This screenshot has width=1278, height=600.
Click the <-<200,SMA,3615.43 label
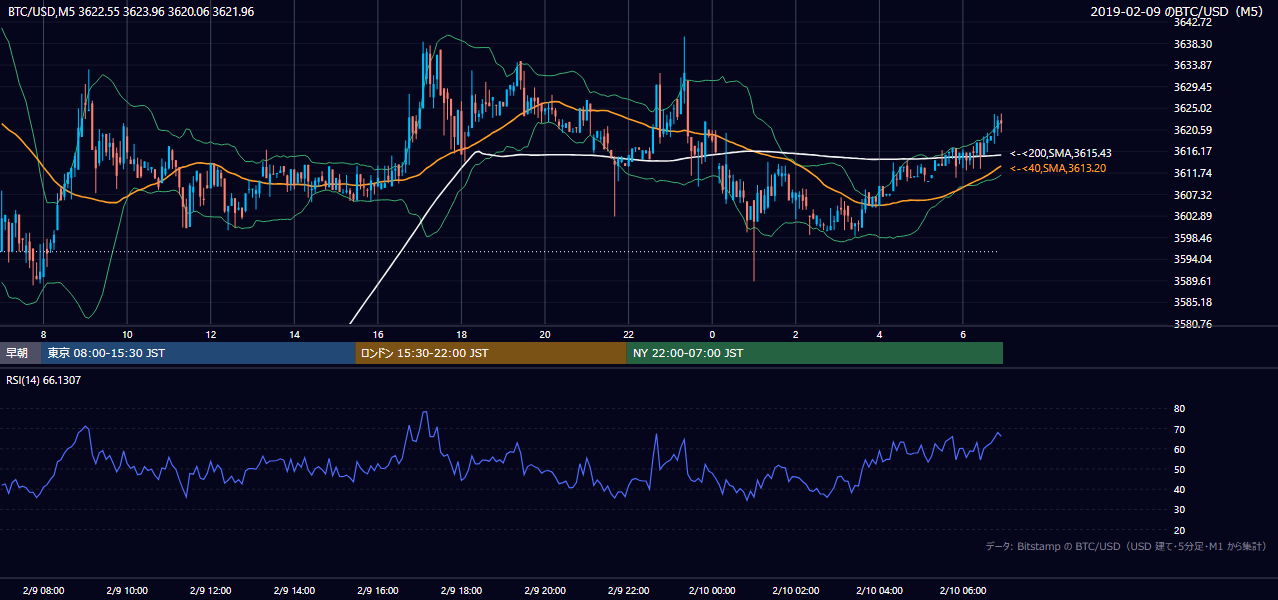(x=1061, y=153)
